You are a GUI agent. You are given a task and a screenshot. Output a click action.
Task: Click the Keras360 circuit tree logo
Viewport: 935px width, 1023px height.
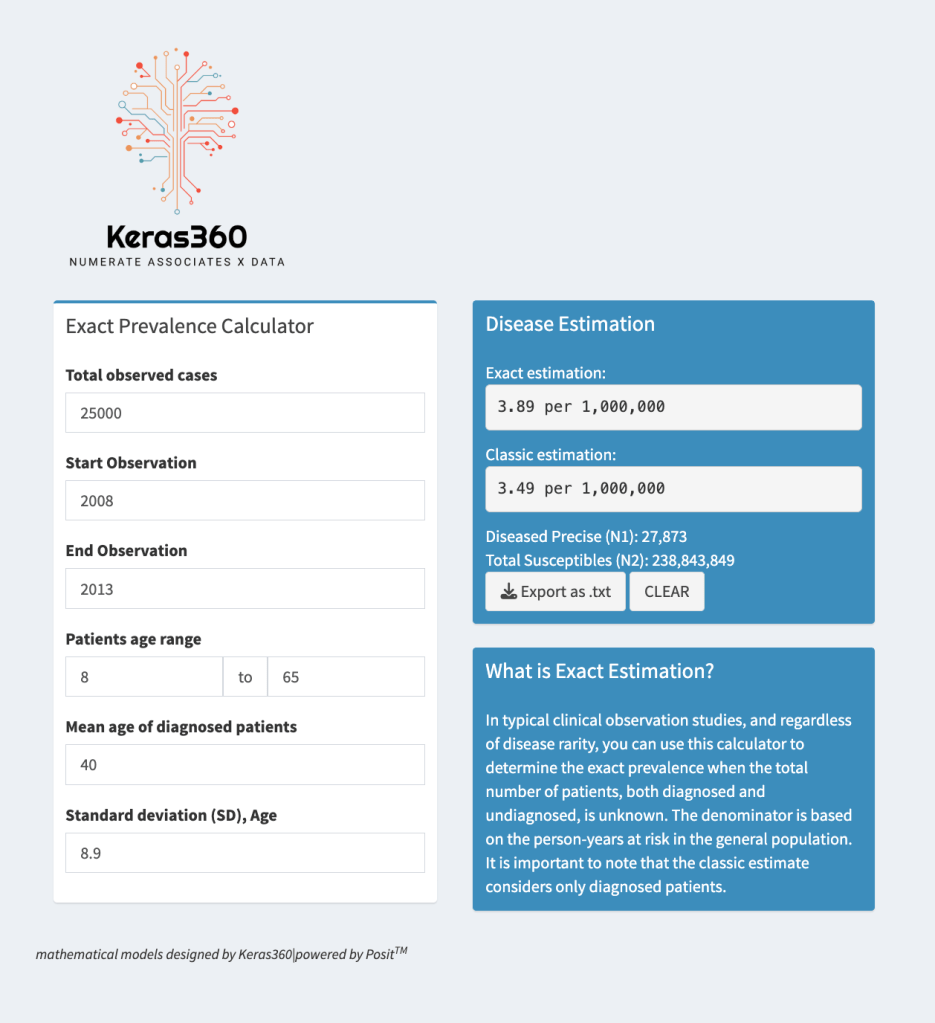coord(177,128)
